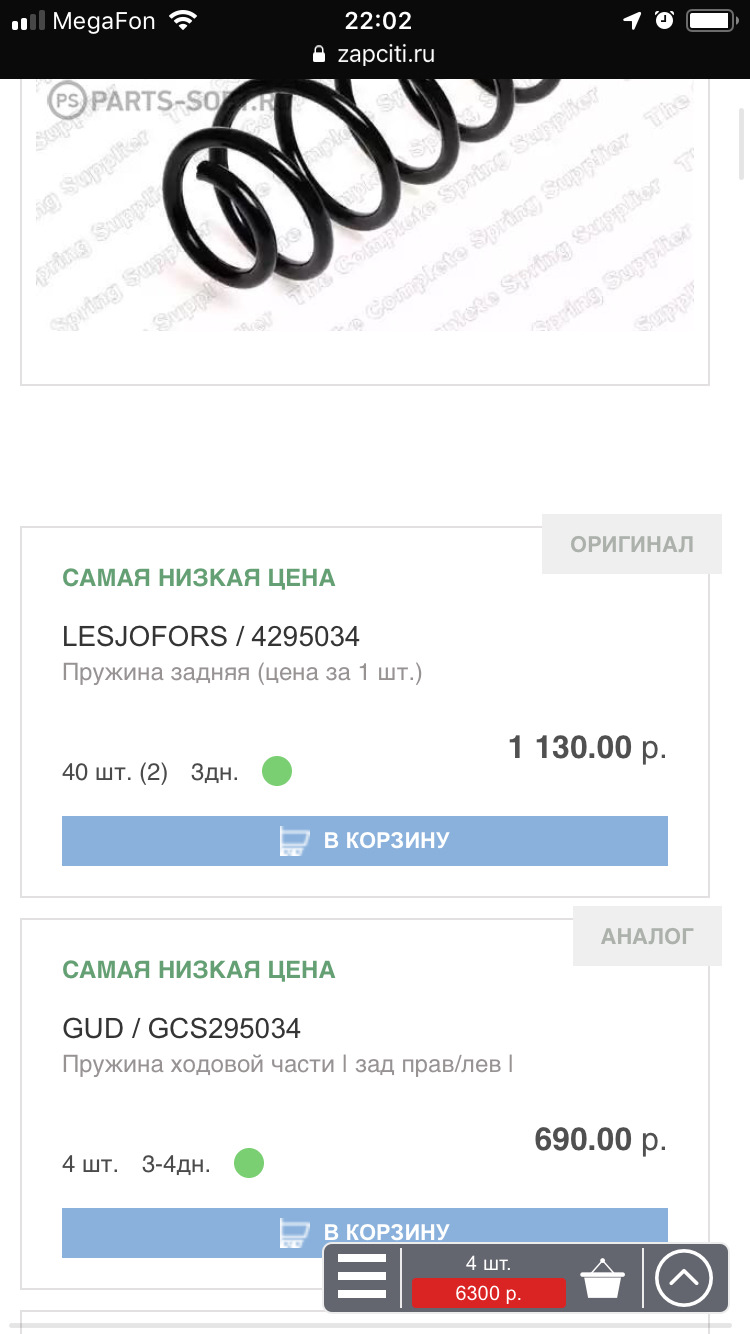
Task: Open the hamburger menu in the floating bar
Action: pos(362,1277)
